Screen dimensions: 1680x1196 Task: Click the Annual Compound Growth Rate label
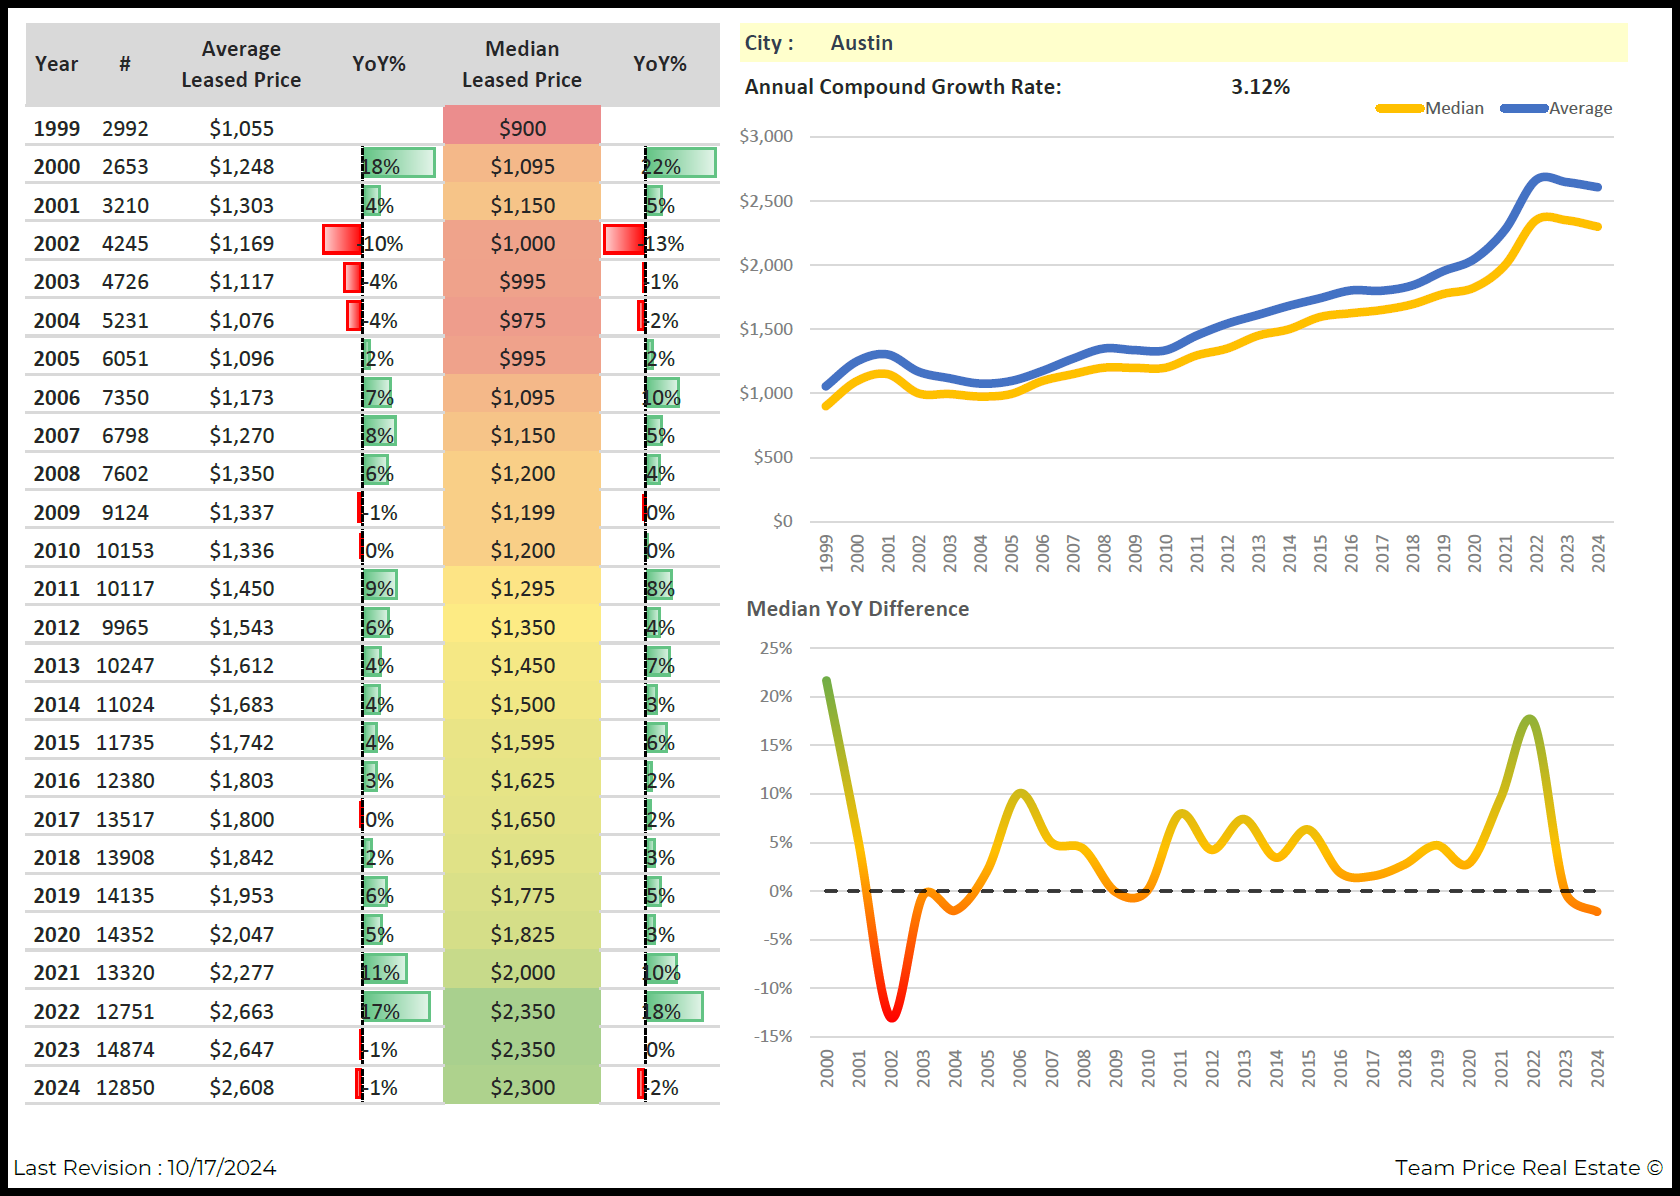point(902,87)
